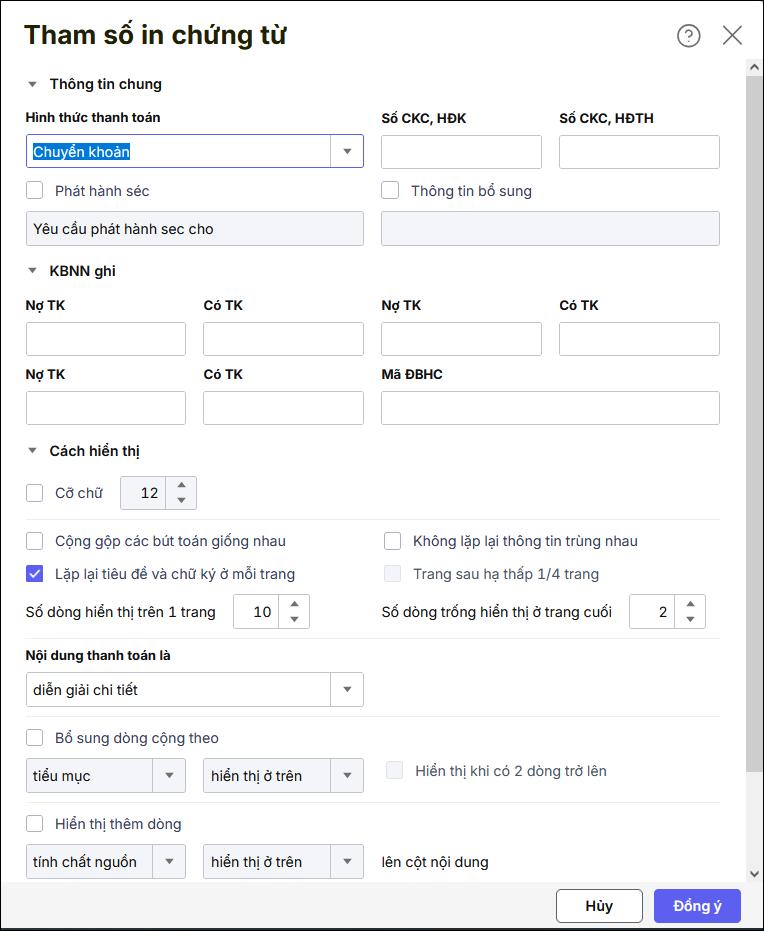Screen dimensions: 764x931
Task: Collapse the Cách hiển thị section
Action: coord(33,452)
